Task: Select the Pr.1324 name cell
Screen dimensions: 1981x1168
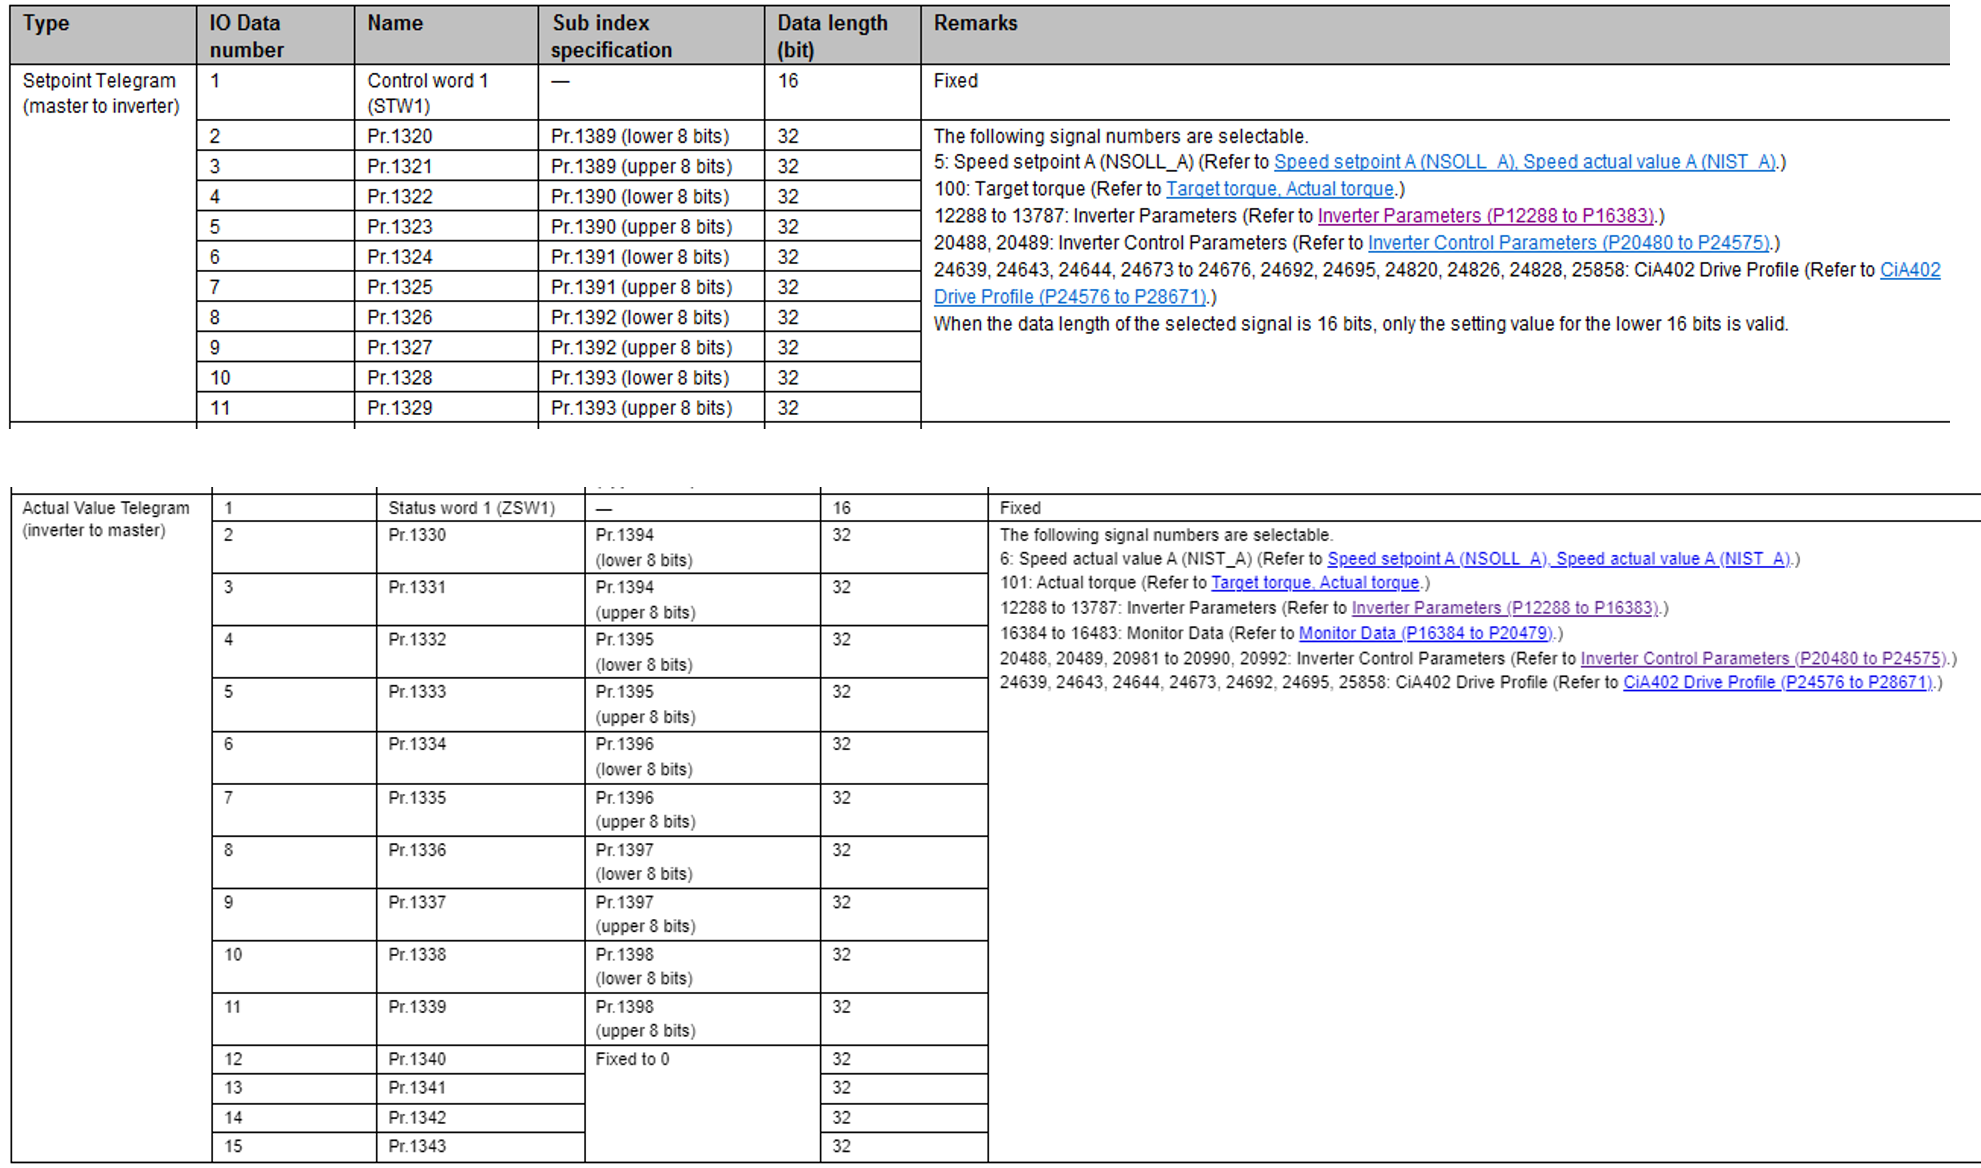Action: point(446,256)
